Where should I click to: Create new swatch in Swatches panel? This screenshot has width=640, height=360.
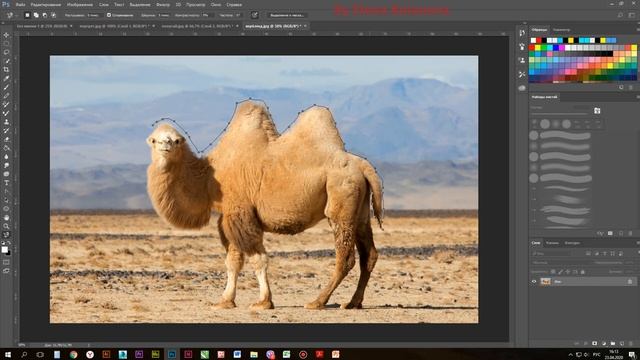(621, 87)
